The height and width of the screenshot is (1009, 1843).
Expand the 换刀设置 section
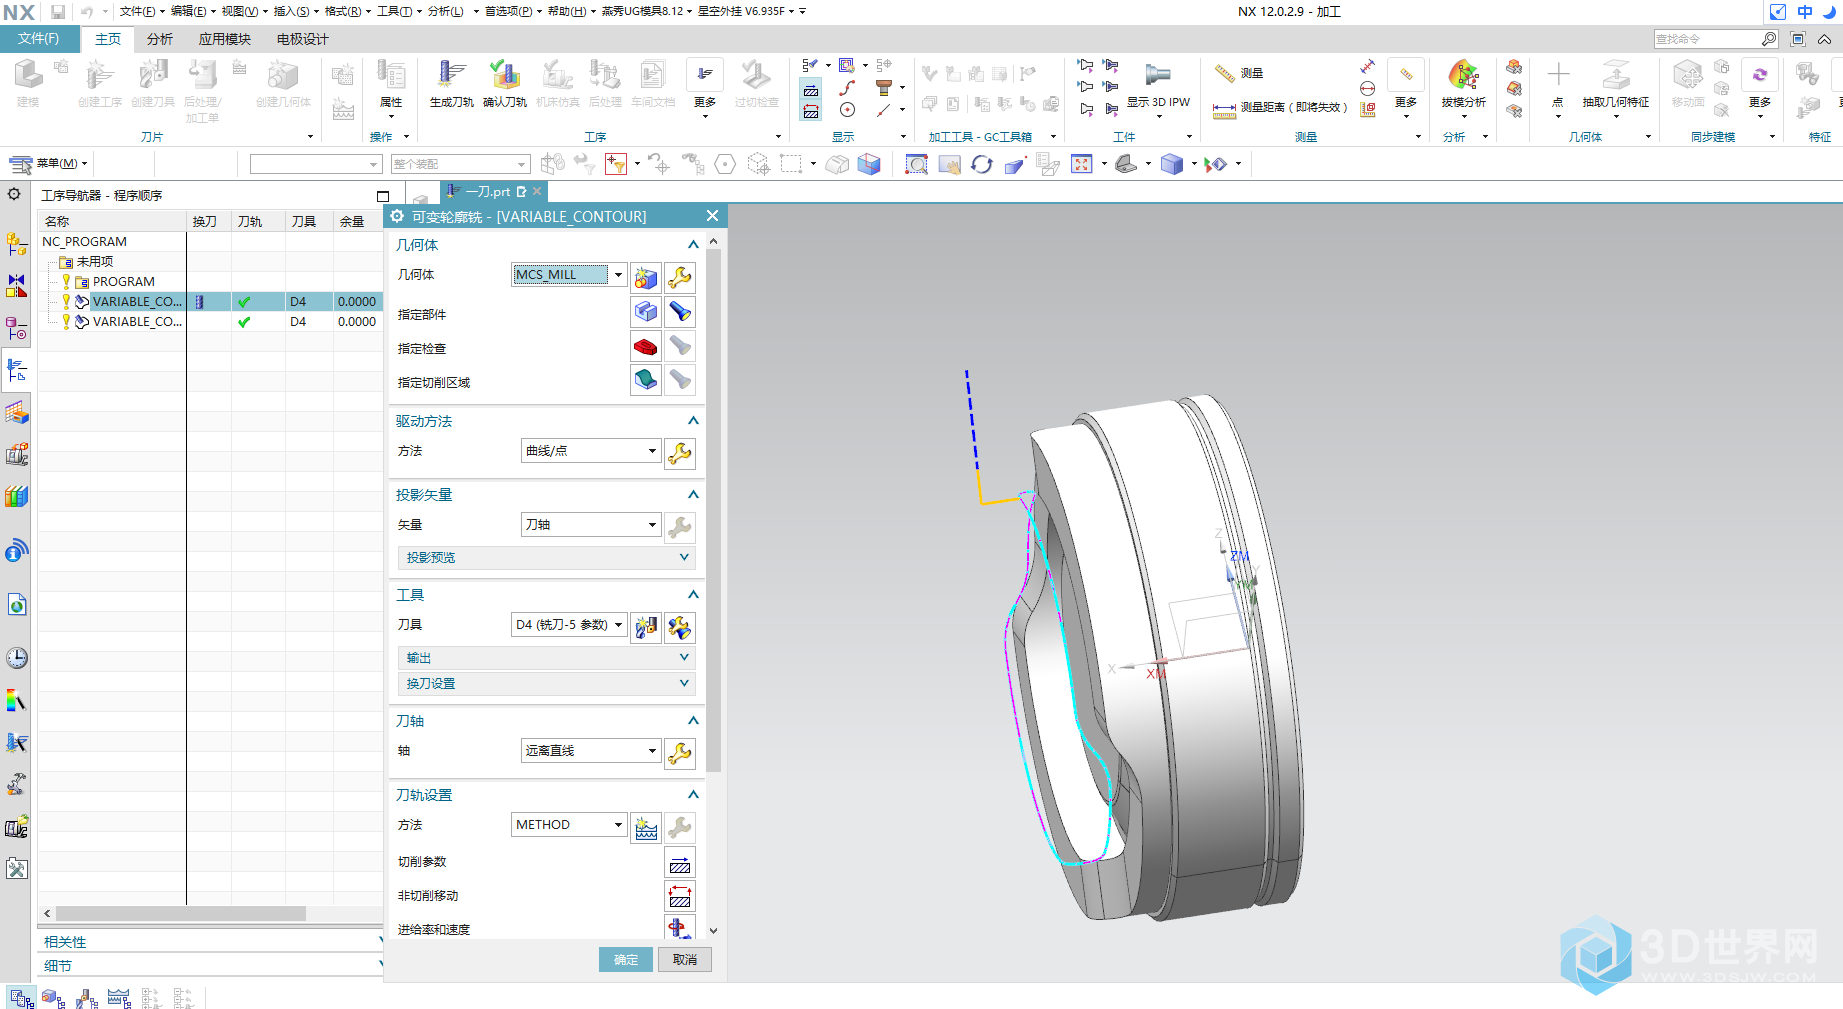coord(546,684)
